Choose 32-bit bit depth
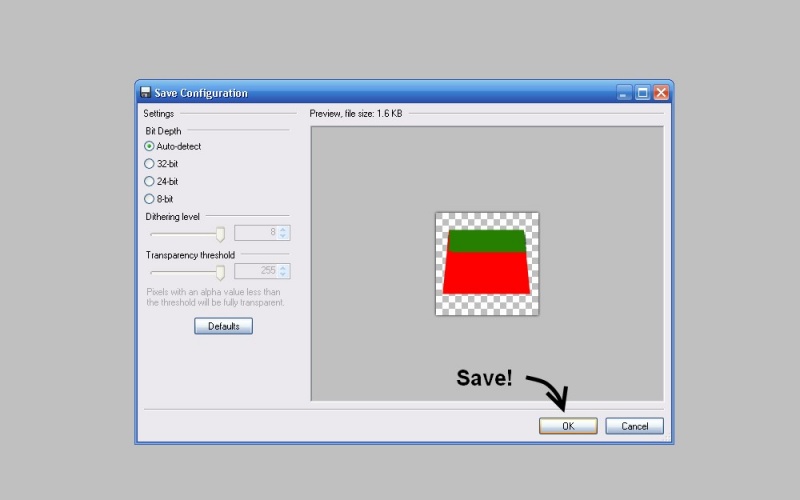Image resolution: width=800 pixels, height=500 pixels. (x=150, y=164)
